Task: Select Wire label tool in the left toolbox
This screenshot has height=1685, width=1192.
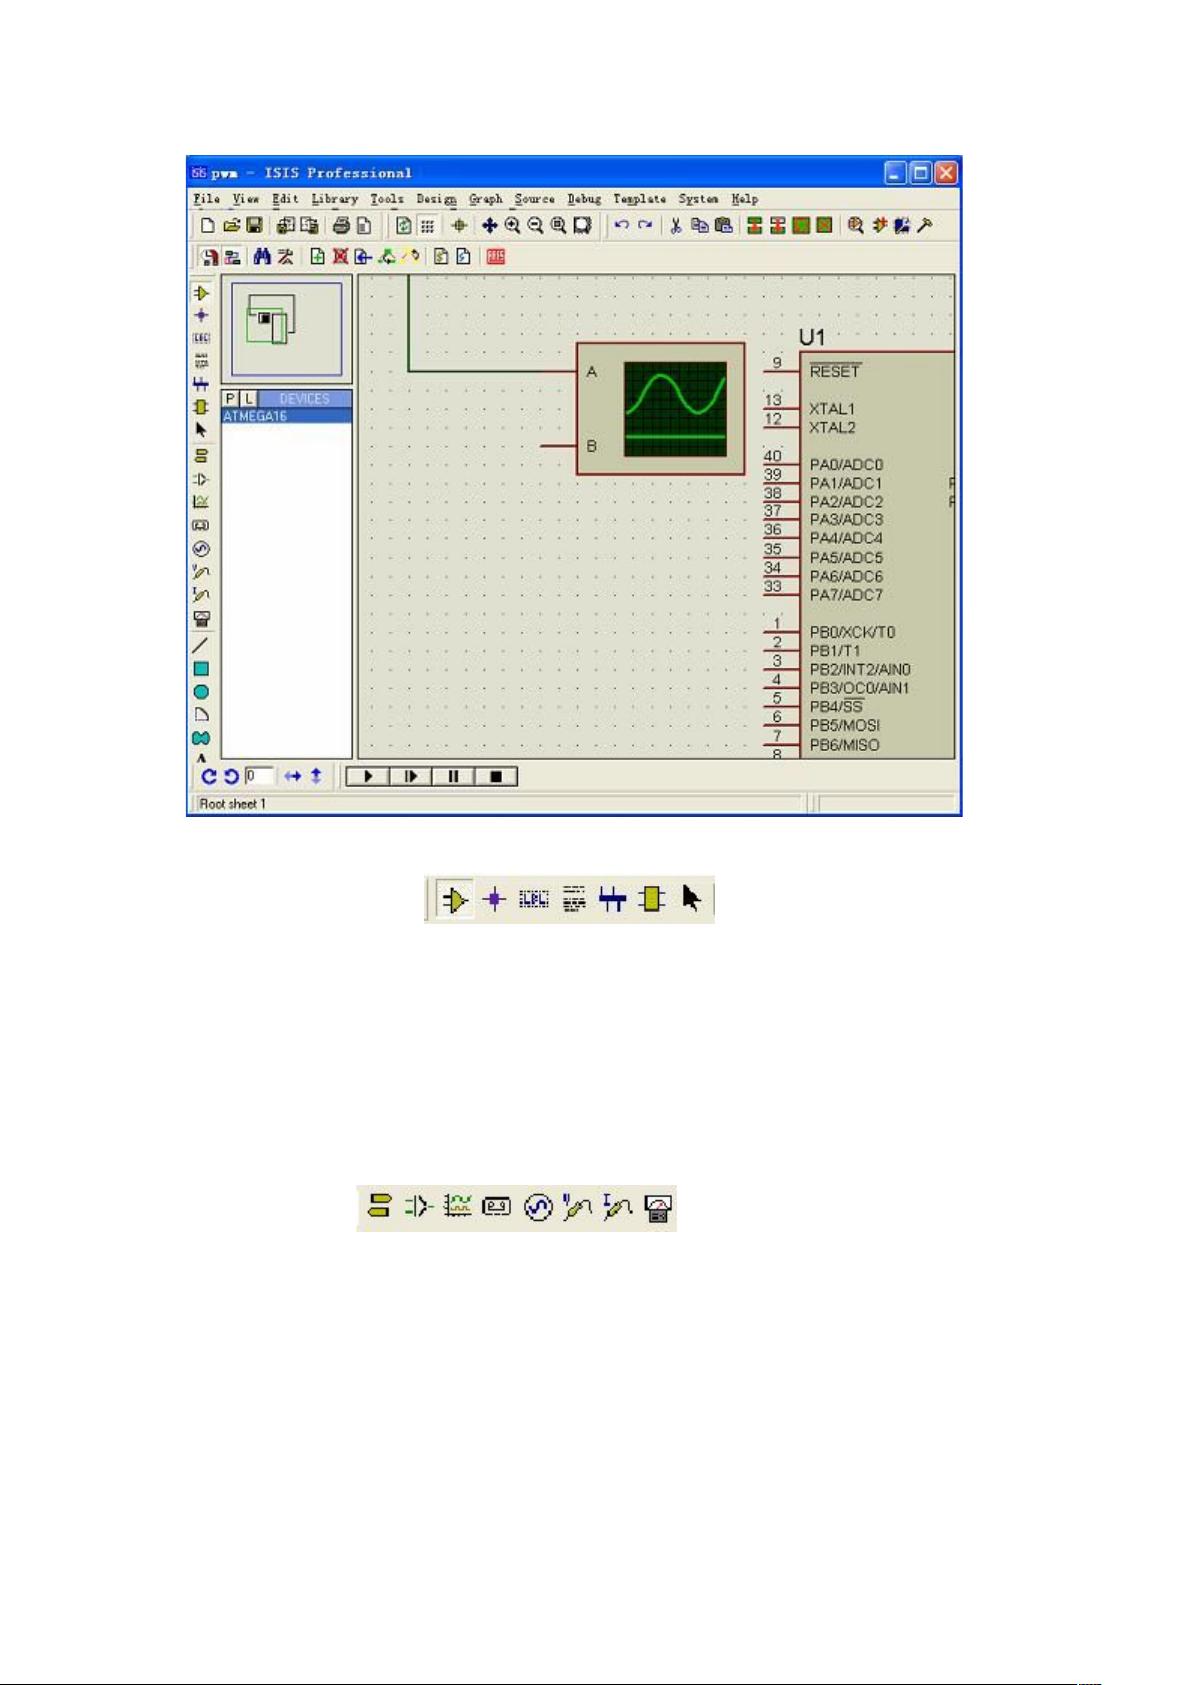Action: point(201,338)
